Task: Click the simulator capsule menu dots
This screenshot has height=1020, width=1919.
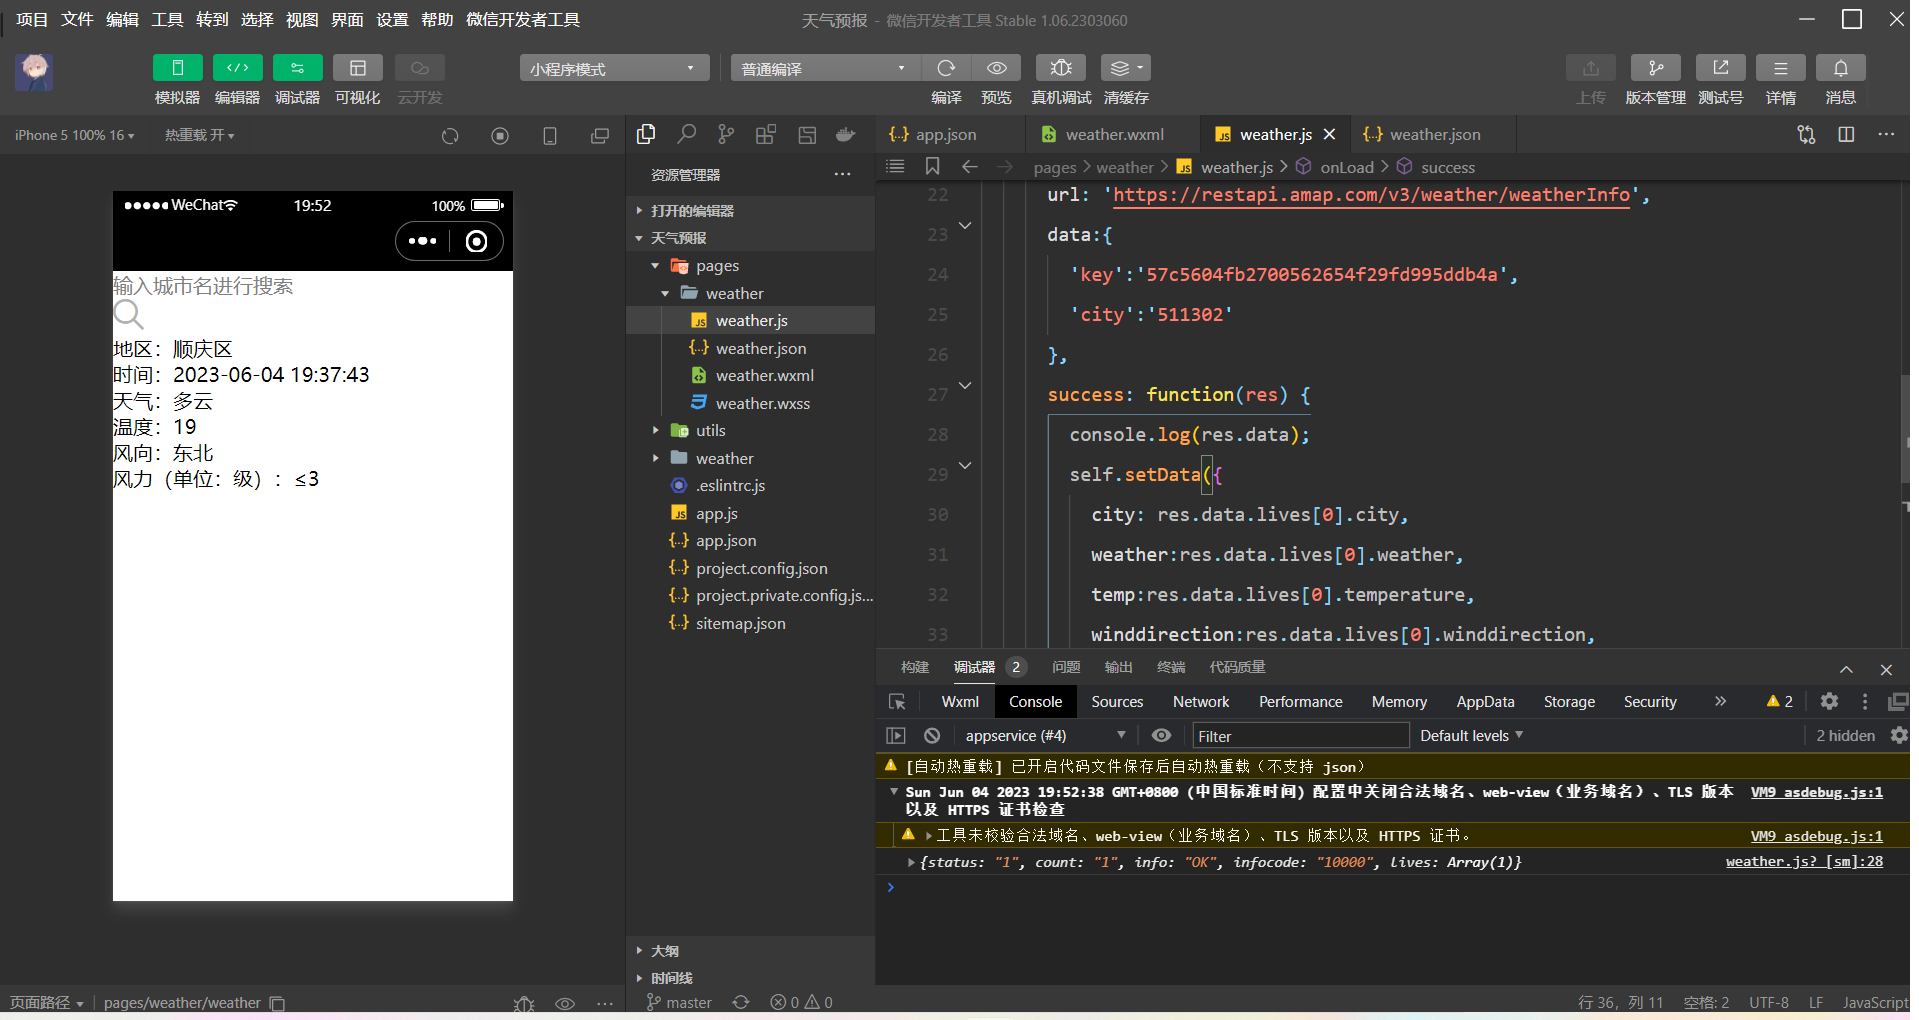Action: [423, 241]
